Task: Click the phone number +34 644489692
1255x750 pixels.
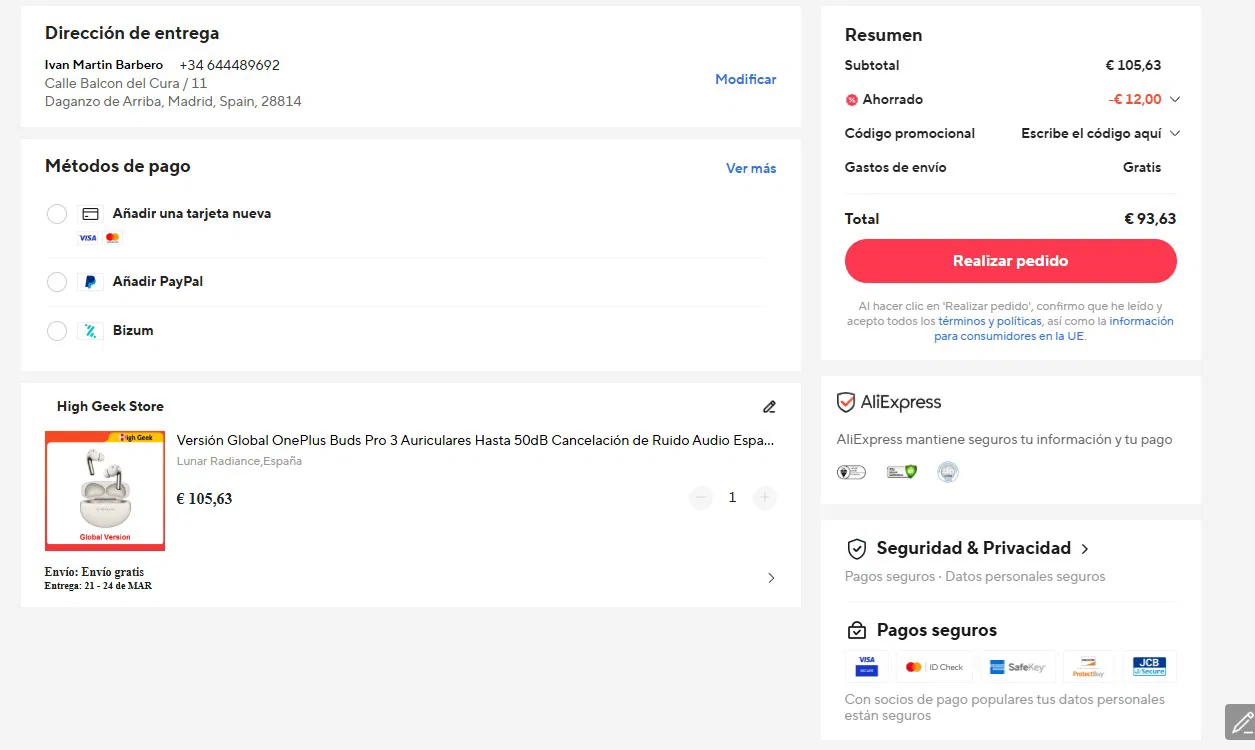Action: tap(230, 66)
